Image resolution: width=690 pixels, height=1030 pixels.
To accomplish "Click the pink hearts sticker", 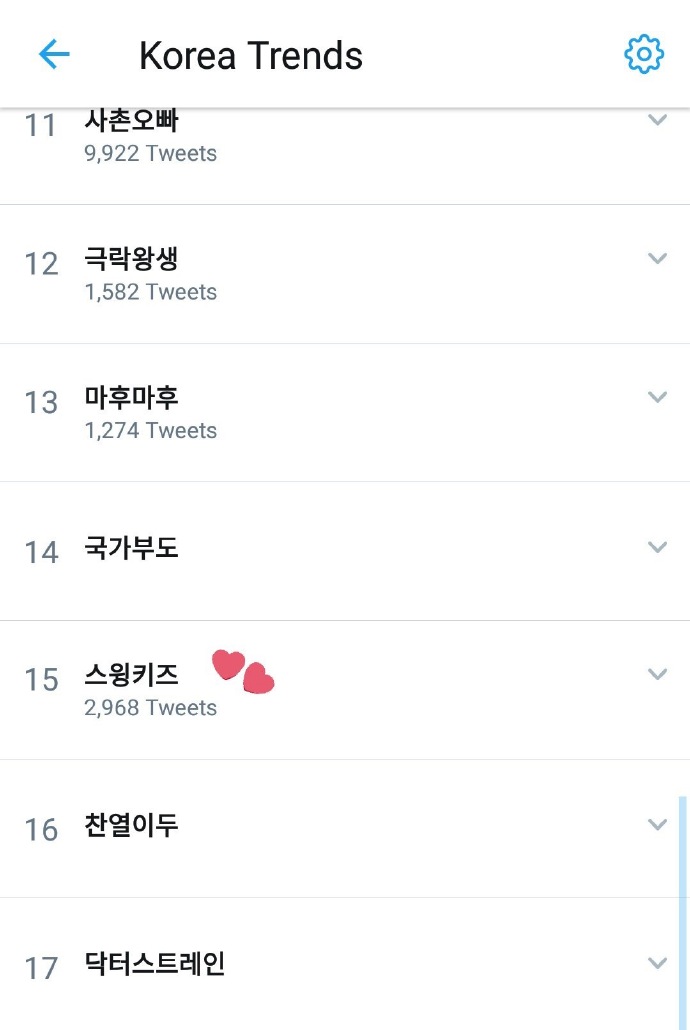I will (244, 671).
